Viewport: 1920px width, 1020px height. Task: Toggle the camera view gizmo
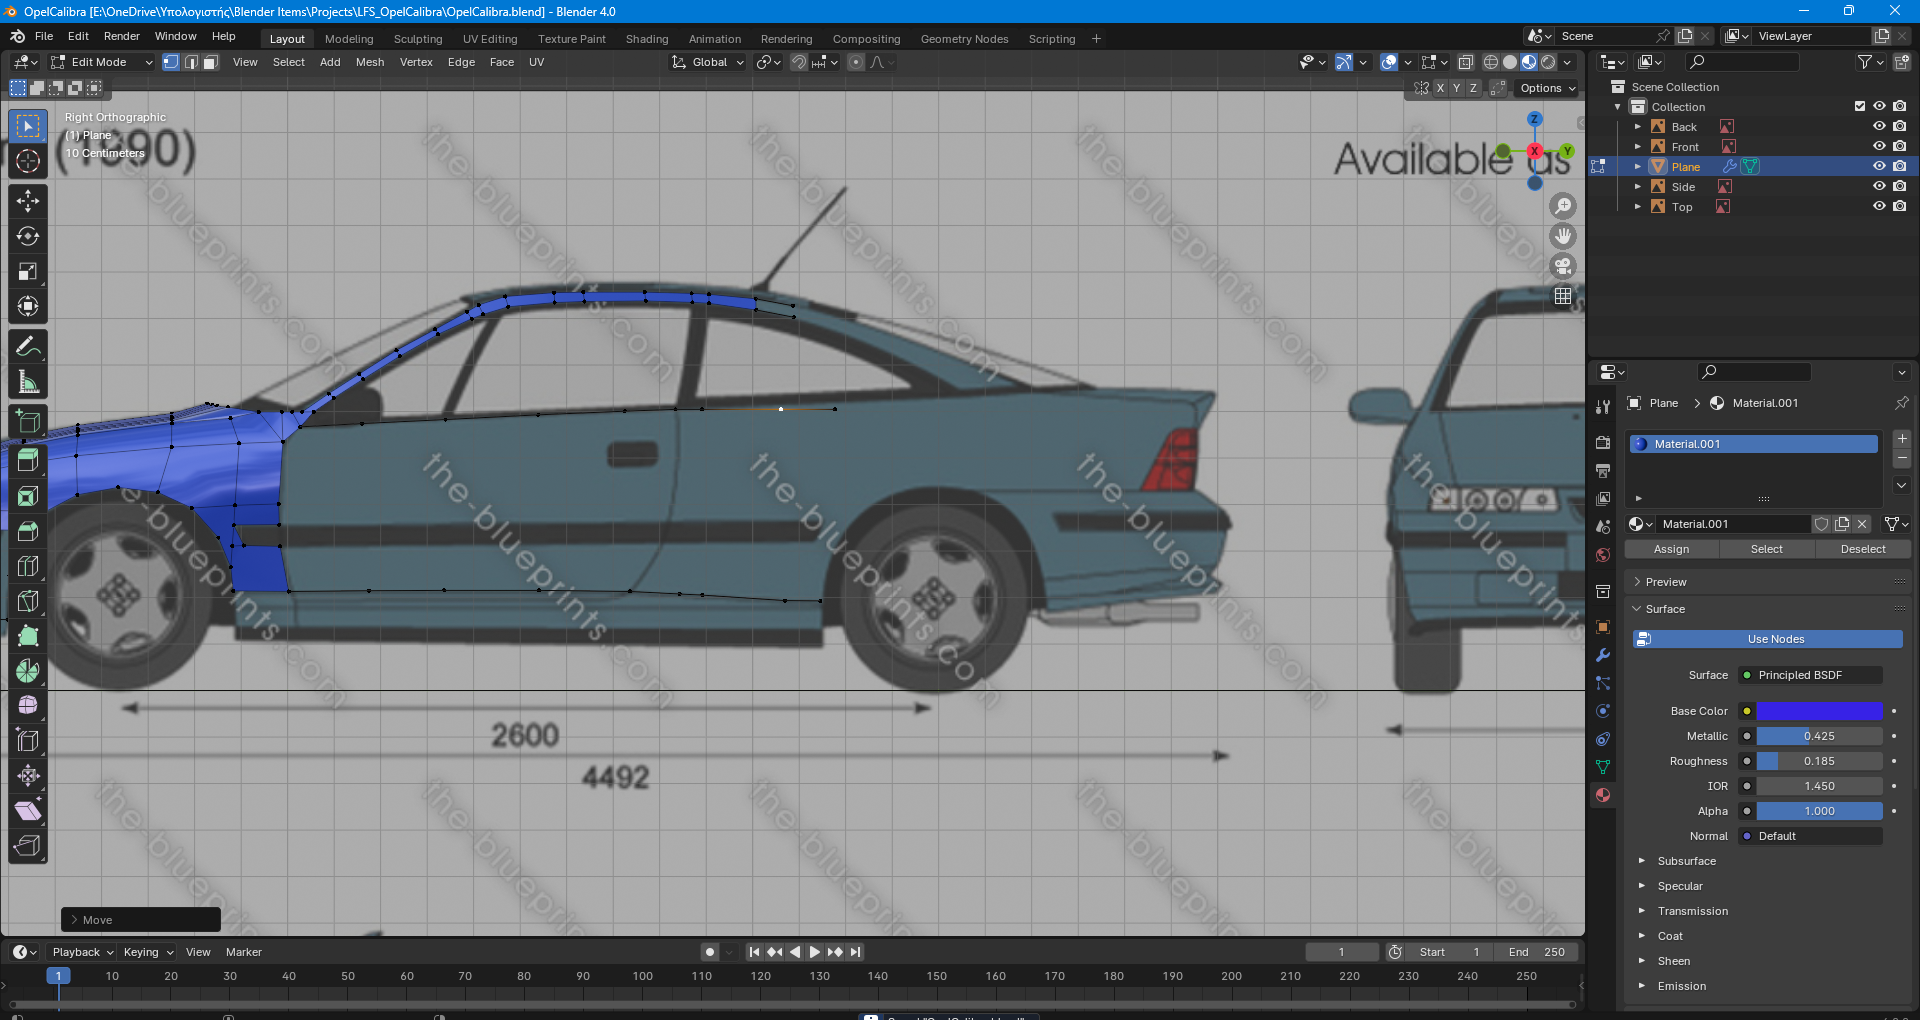coord(1563,266)
